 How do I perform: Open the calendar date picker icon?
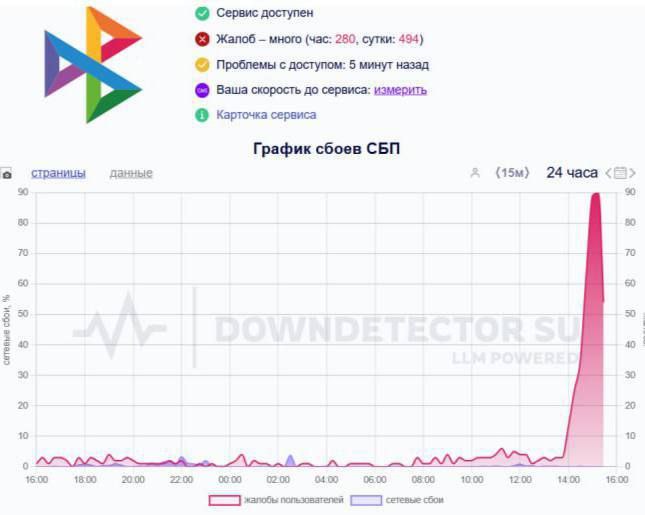620,173
